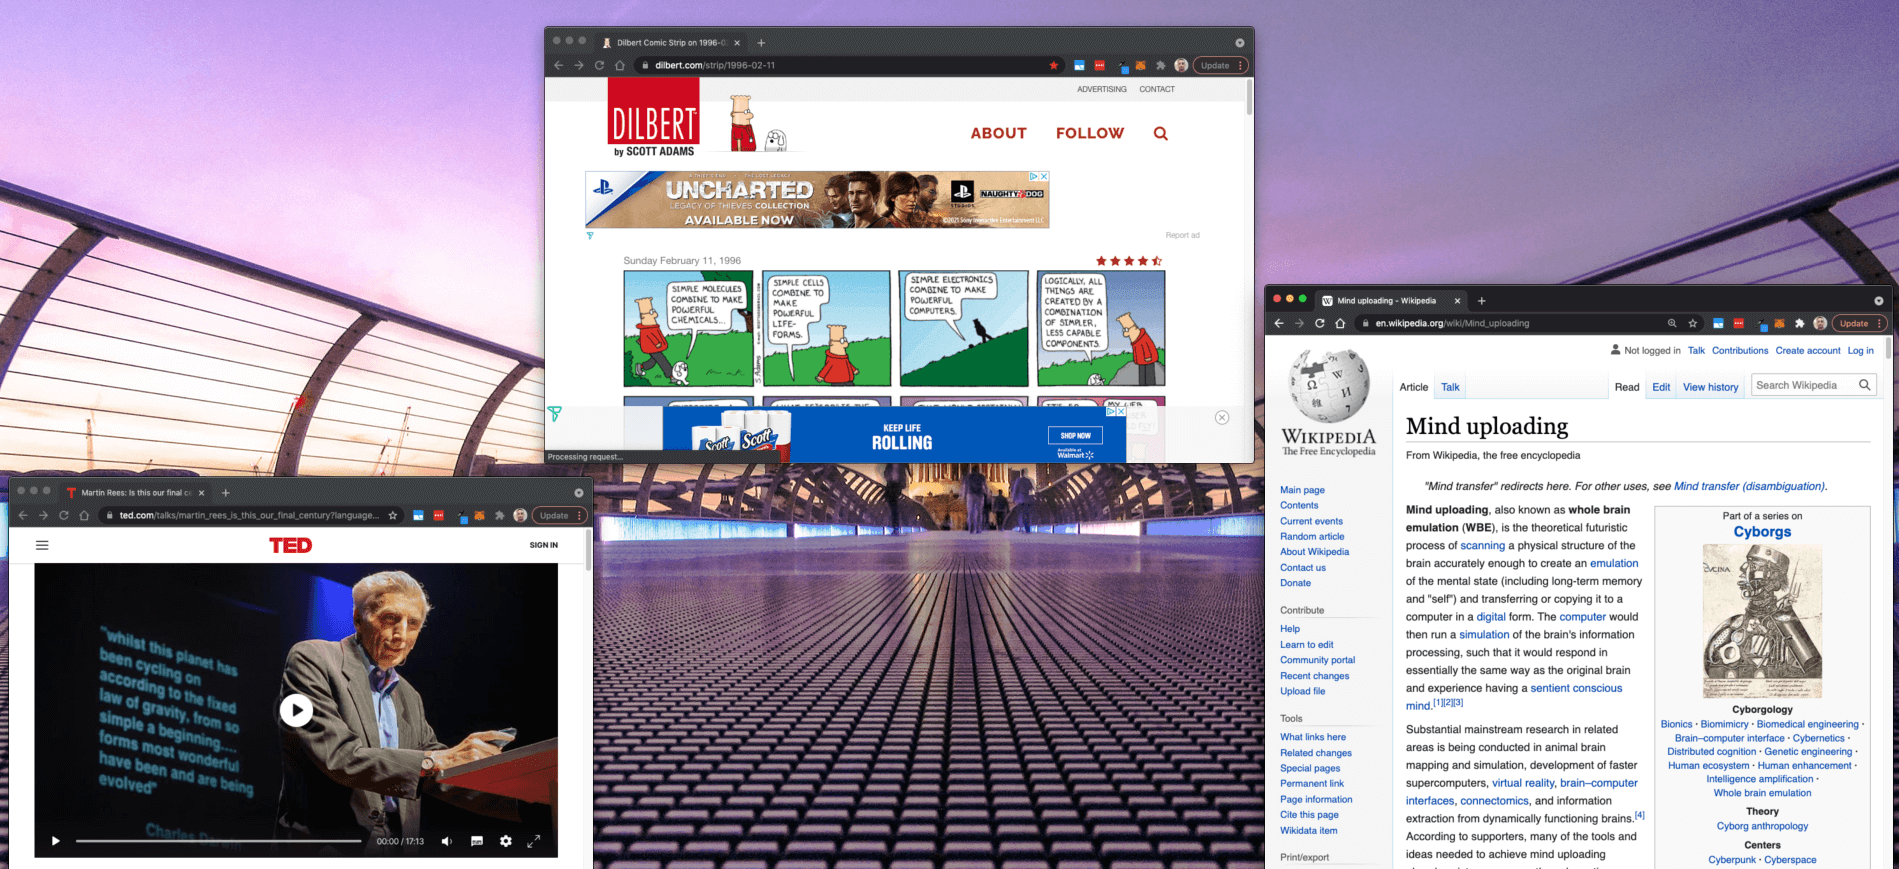The image size is (1899, 869).
Task: Close the Scott Keep Life Rolling ad
Action: (1222, 417)
